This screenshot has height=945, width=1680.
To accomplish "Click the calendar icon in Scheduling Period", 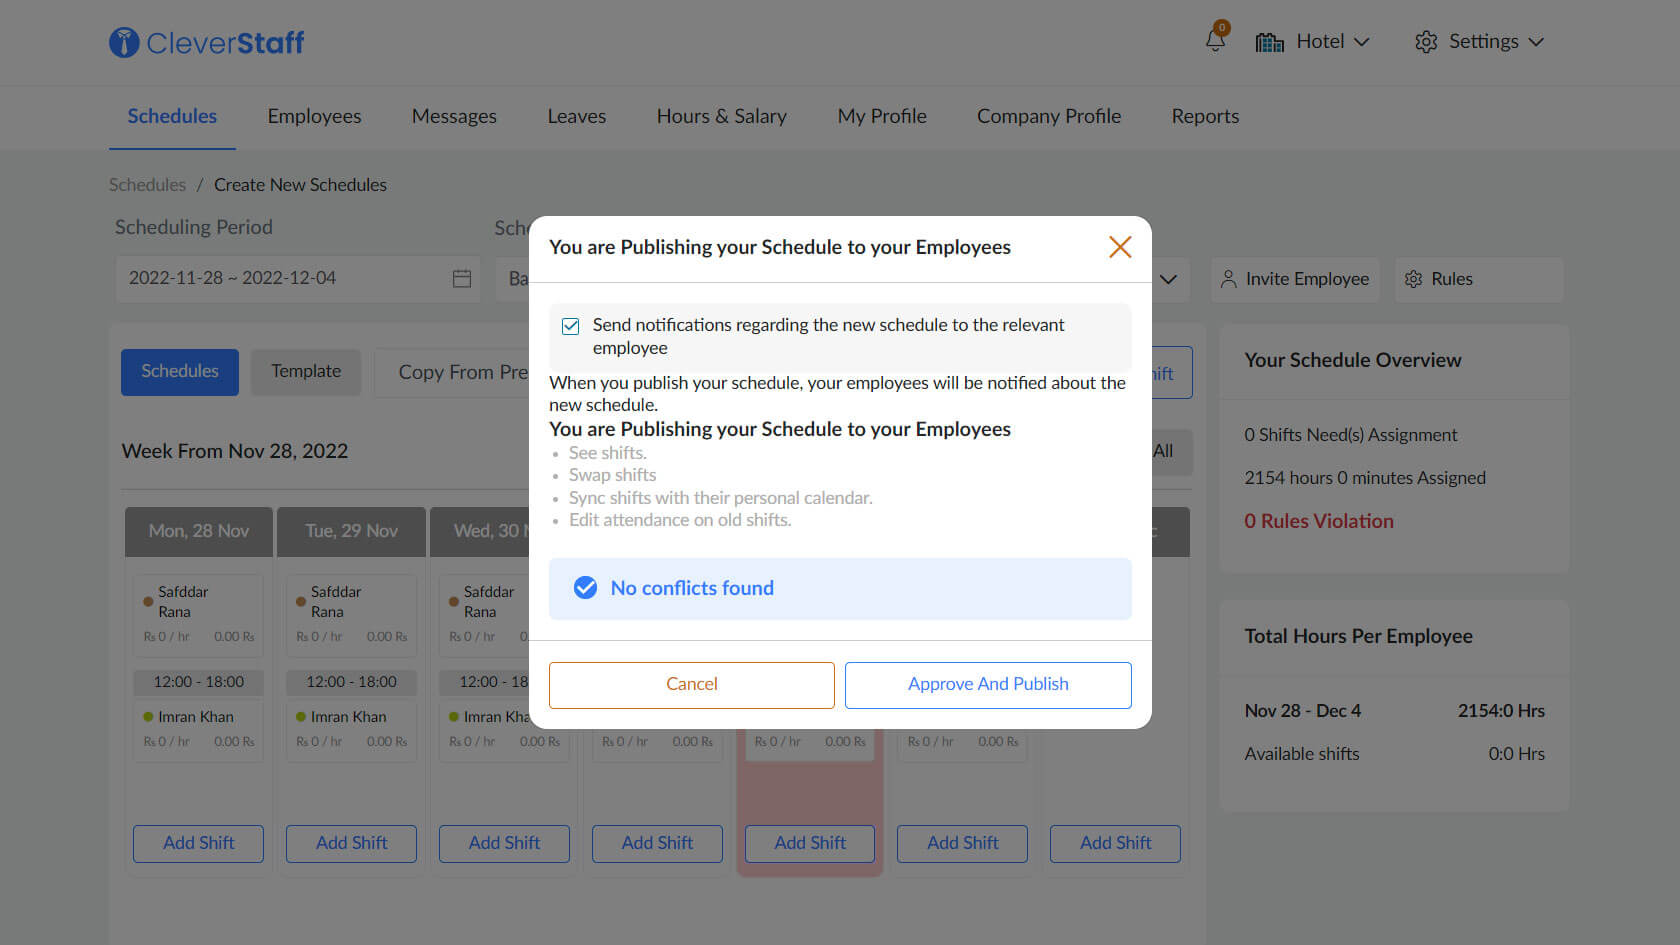I will (461, 279).
